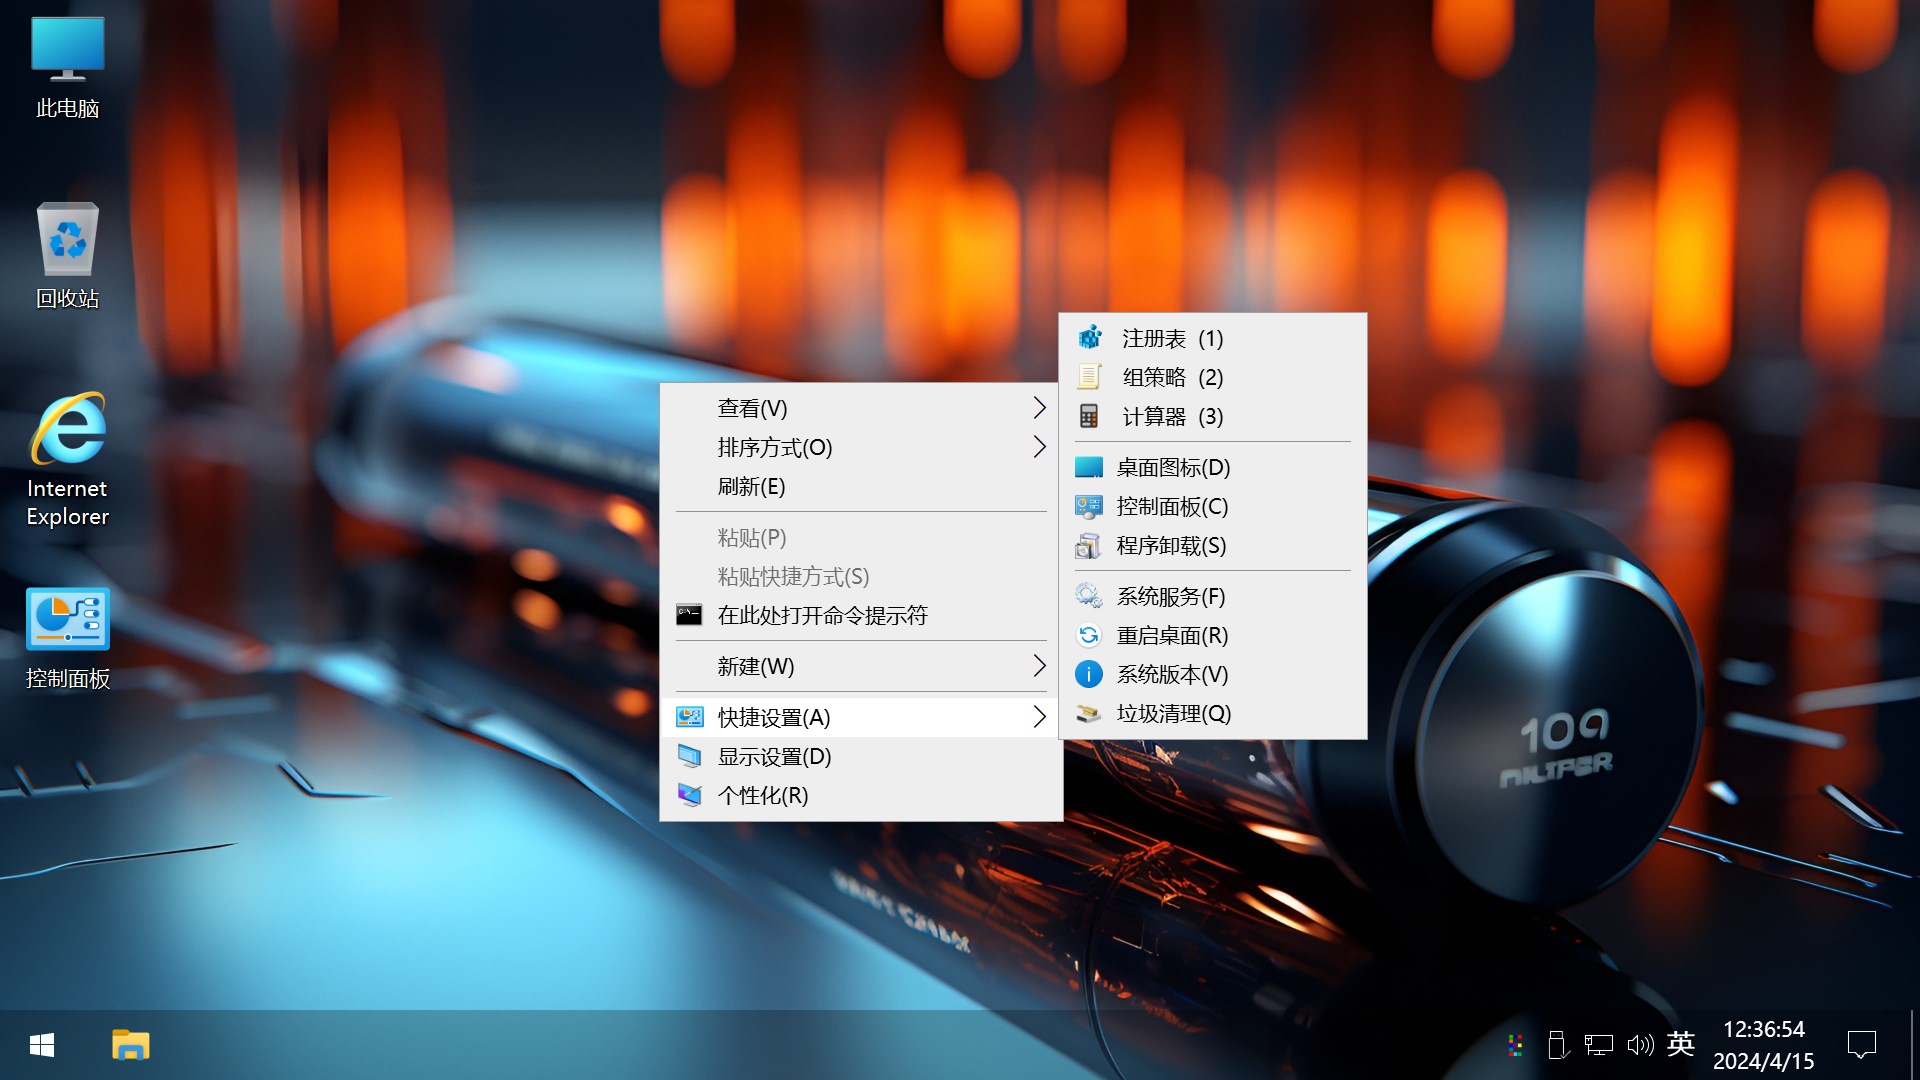Open 此电脑 desktop icon
1920x1080 pixels.
pyautogui.click(x=67, y=60)
